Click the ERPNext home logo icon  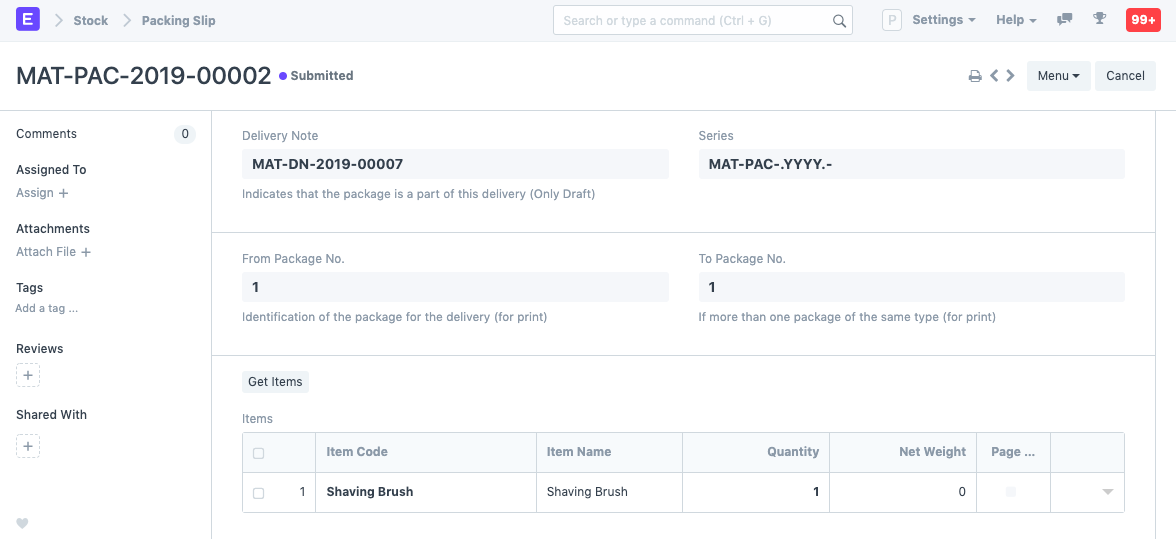pos(28,20)
